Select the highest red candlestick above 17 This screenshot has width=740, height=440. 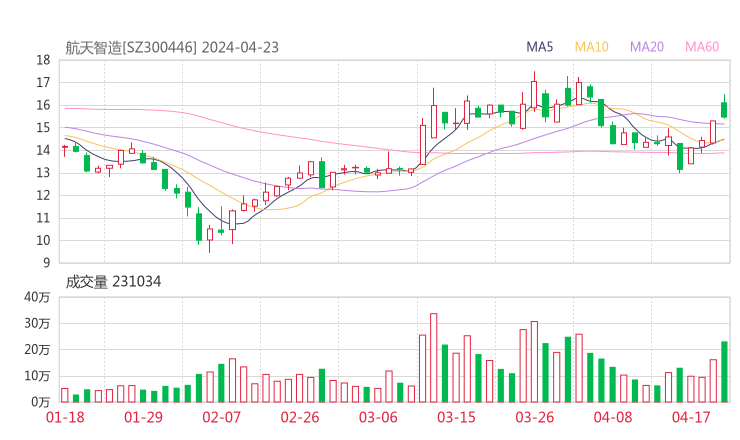tap(534, 94)
